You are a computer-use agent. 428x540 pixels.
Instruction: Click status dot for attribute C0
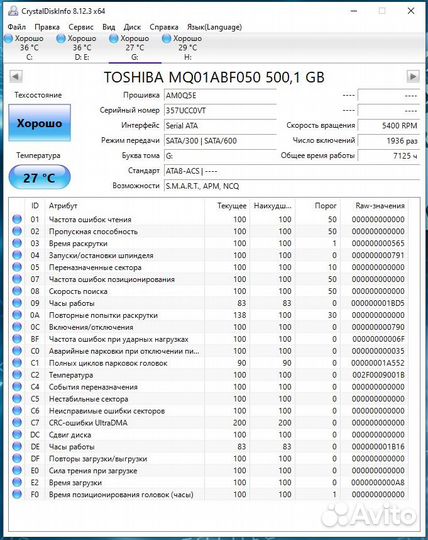pos(17,351)
